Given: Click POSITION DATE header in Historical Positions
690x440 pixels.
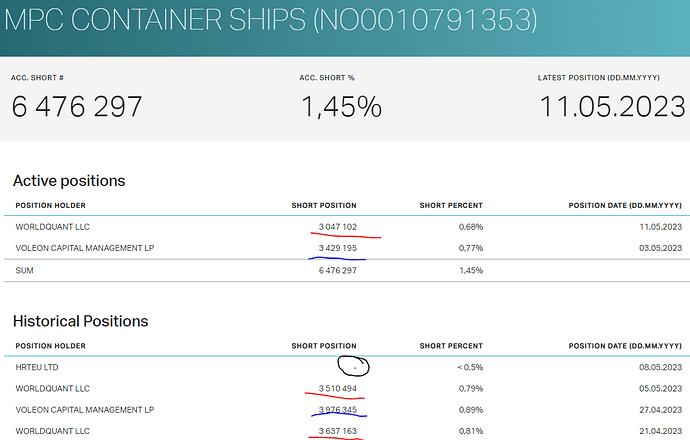Looking at the screenshot, I should click(625, 346).
